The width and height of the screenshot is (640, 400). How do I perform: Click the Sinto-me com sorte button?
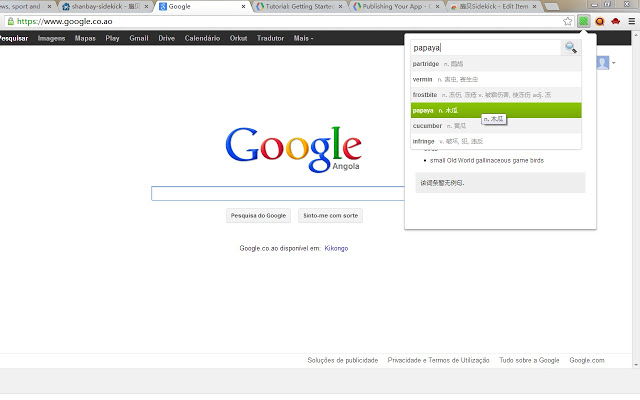331,216
